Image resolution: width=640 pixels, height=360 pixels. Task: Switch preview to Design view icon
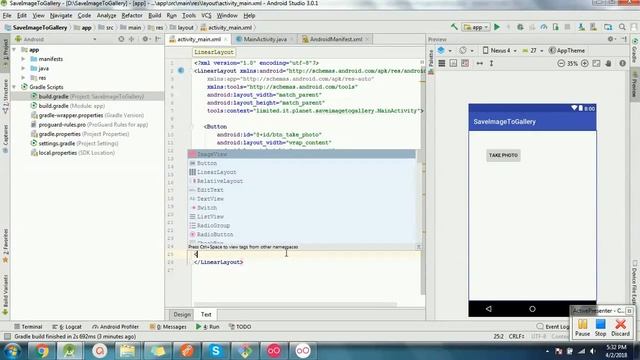click(442, 63)
